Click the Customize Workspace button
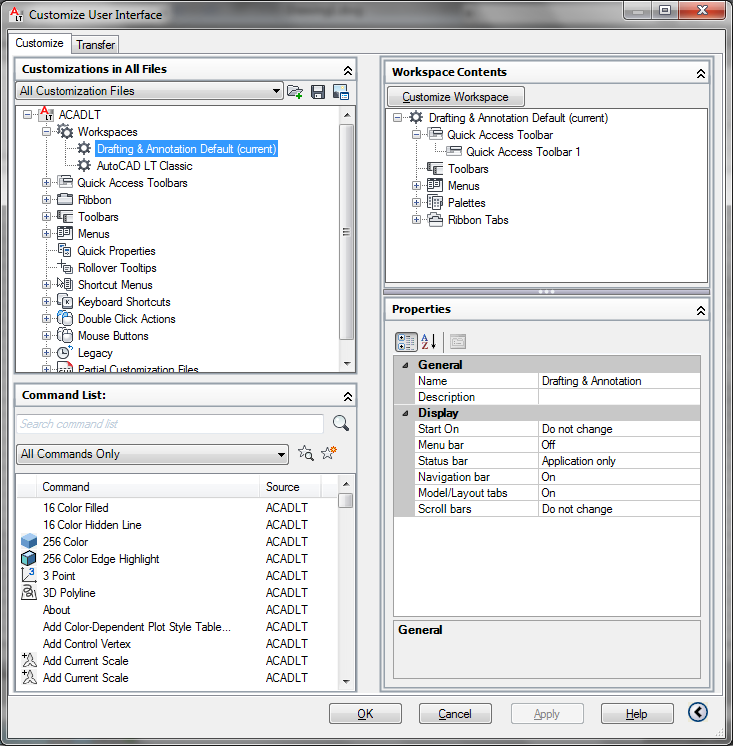The image size is (733, 746). point(456,97)
